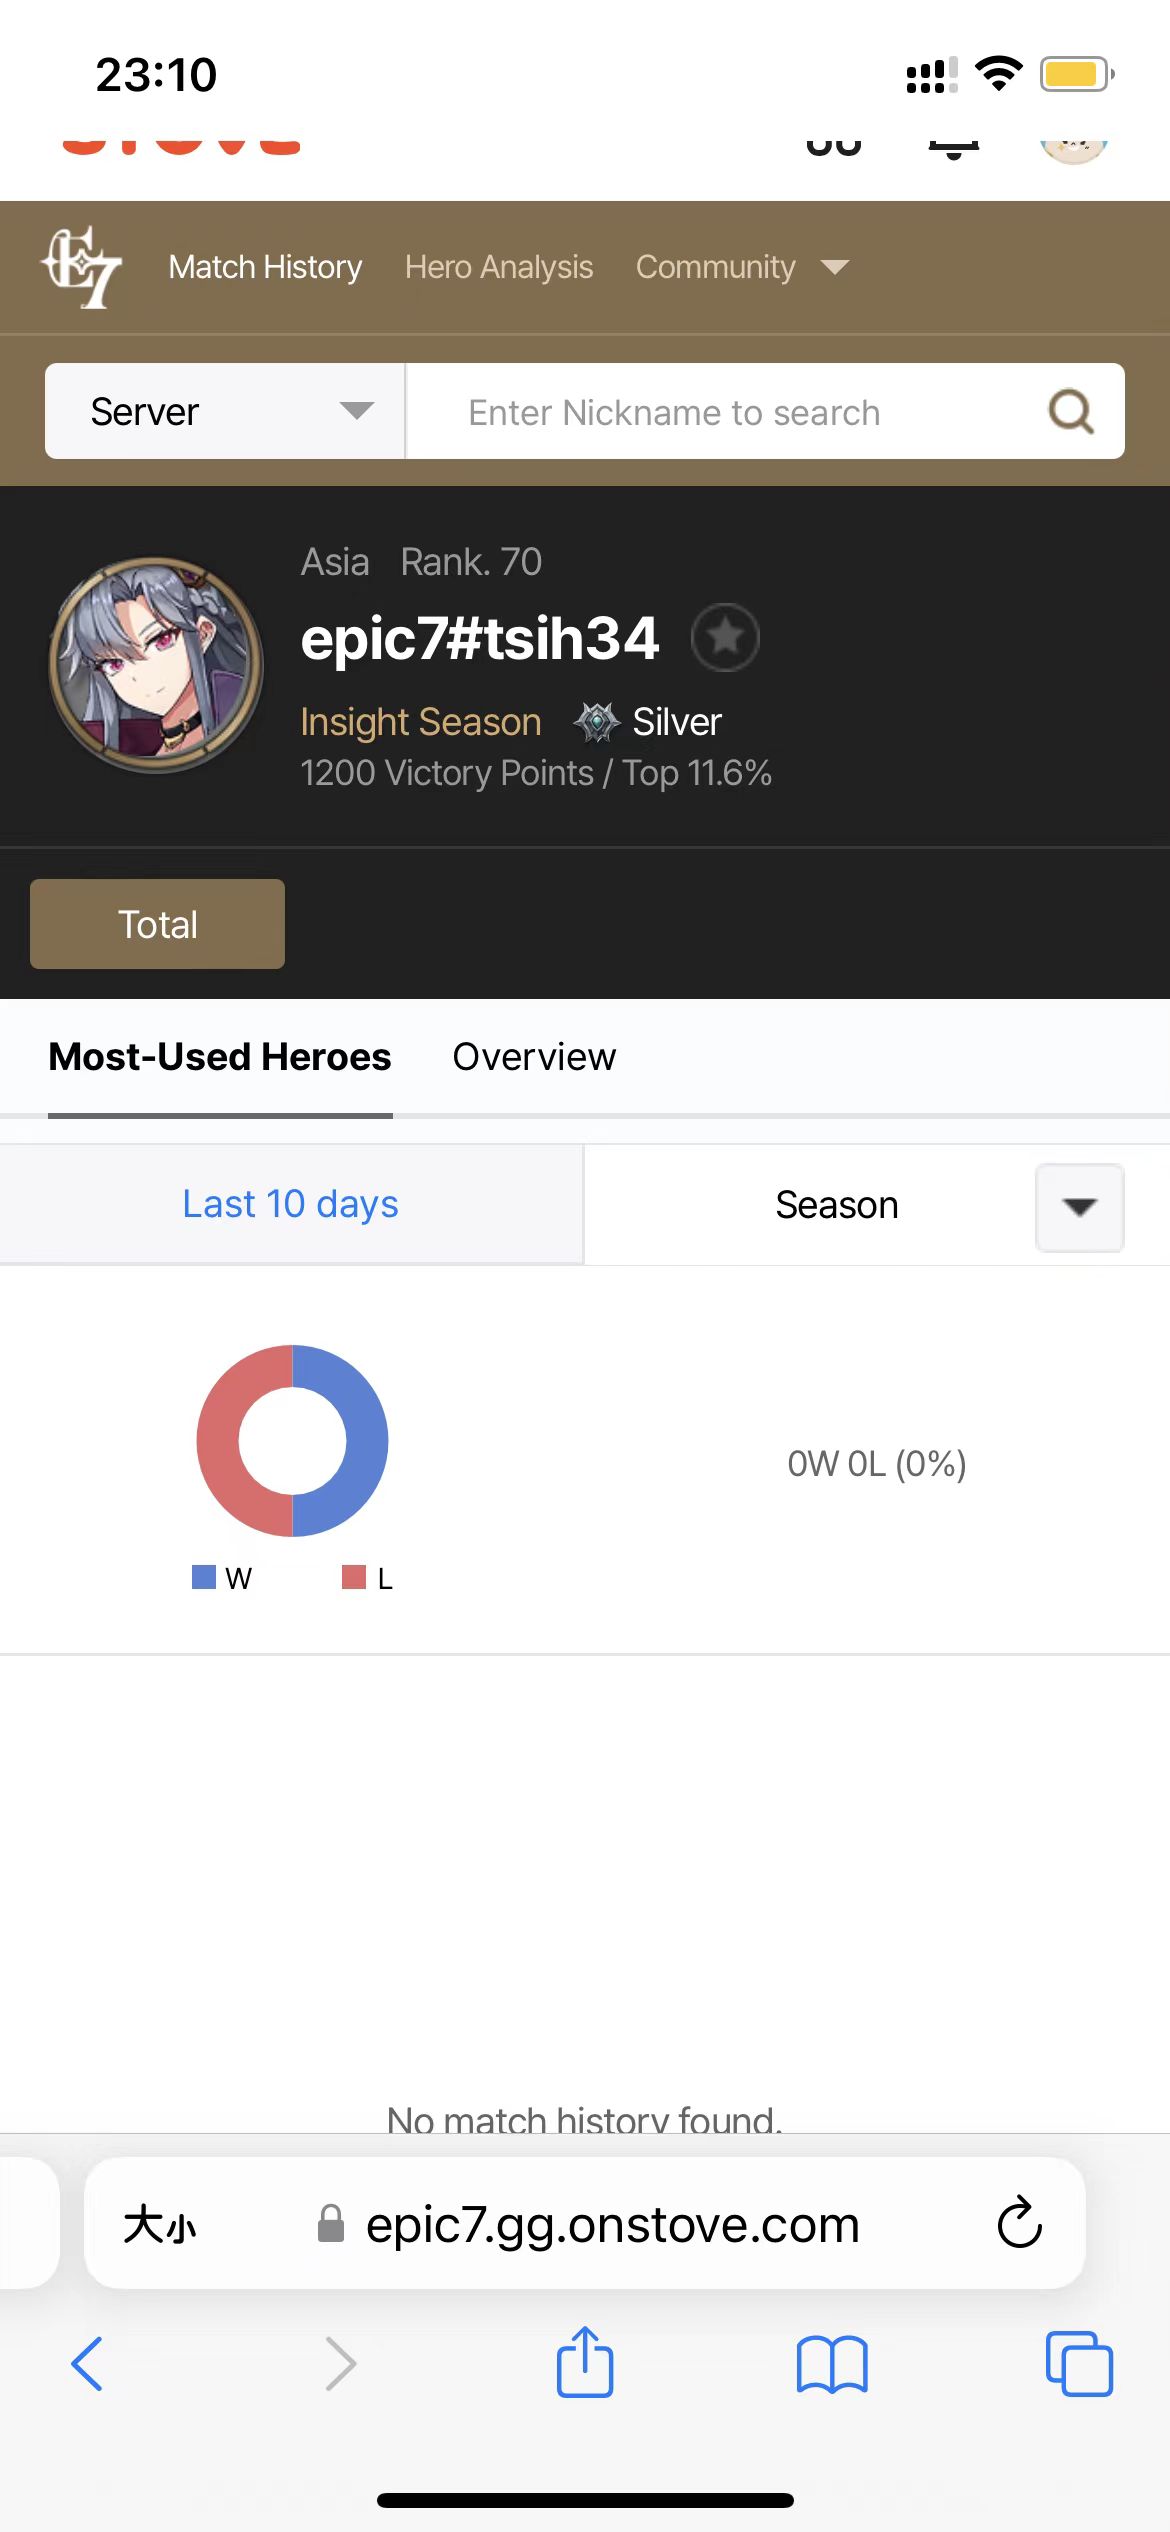Toggle the favorite star next to epic7#tsih34

click(x=725, y=637)
